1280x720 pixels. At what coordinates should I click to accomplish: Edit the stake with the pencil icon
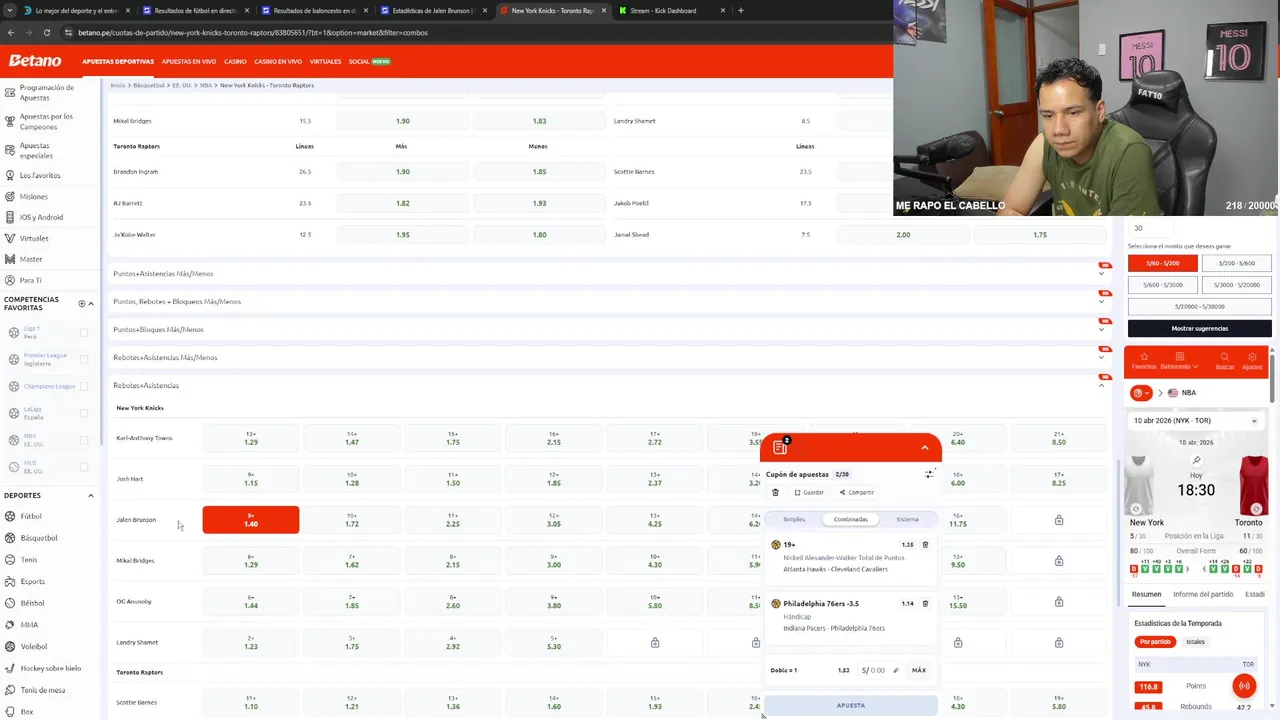[896, 670]
